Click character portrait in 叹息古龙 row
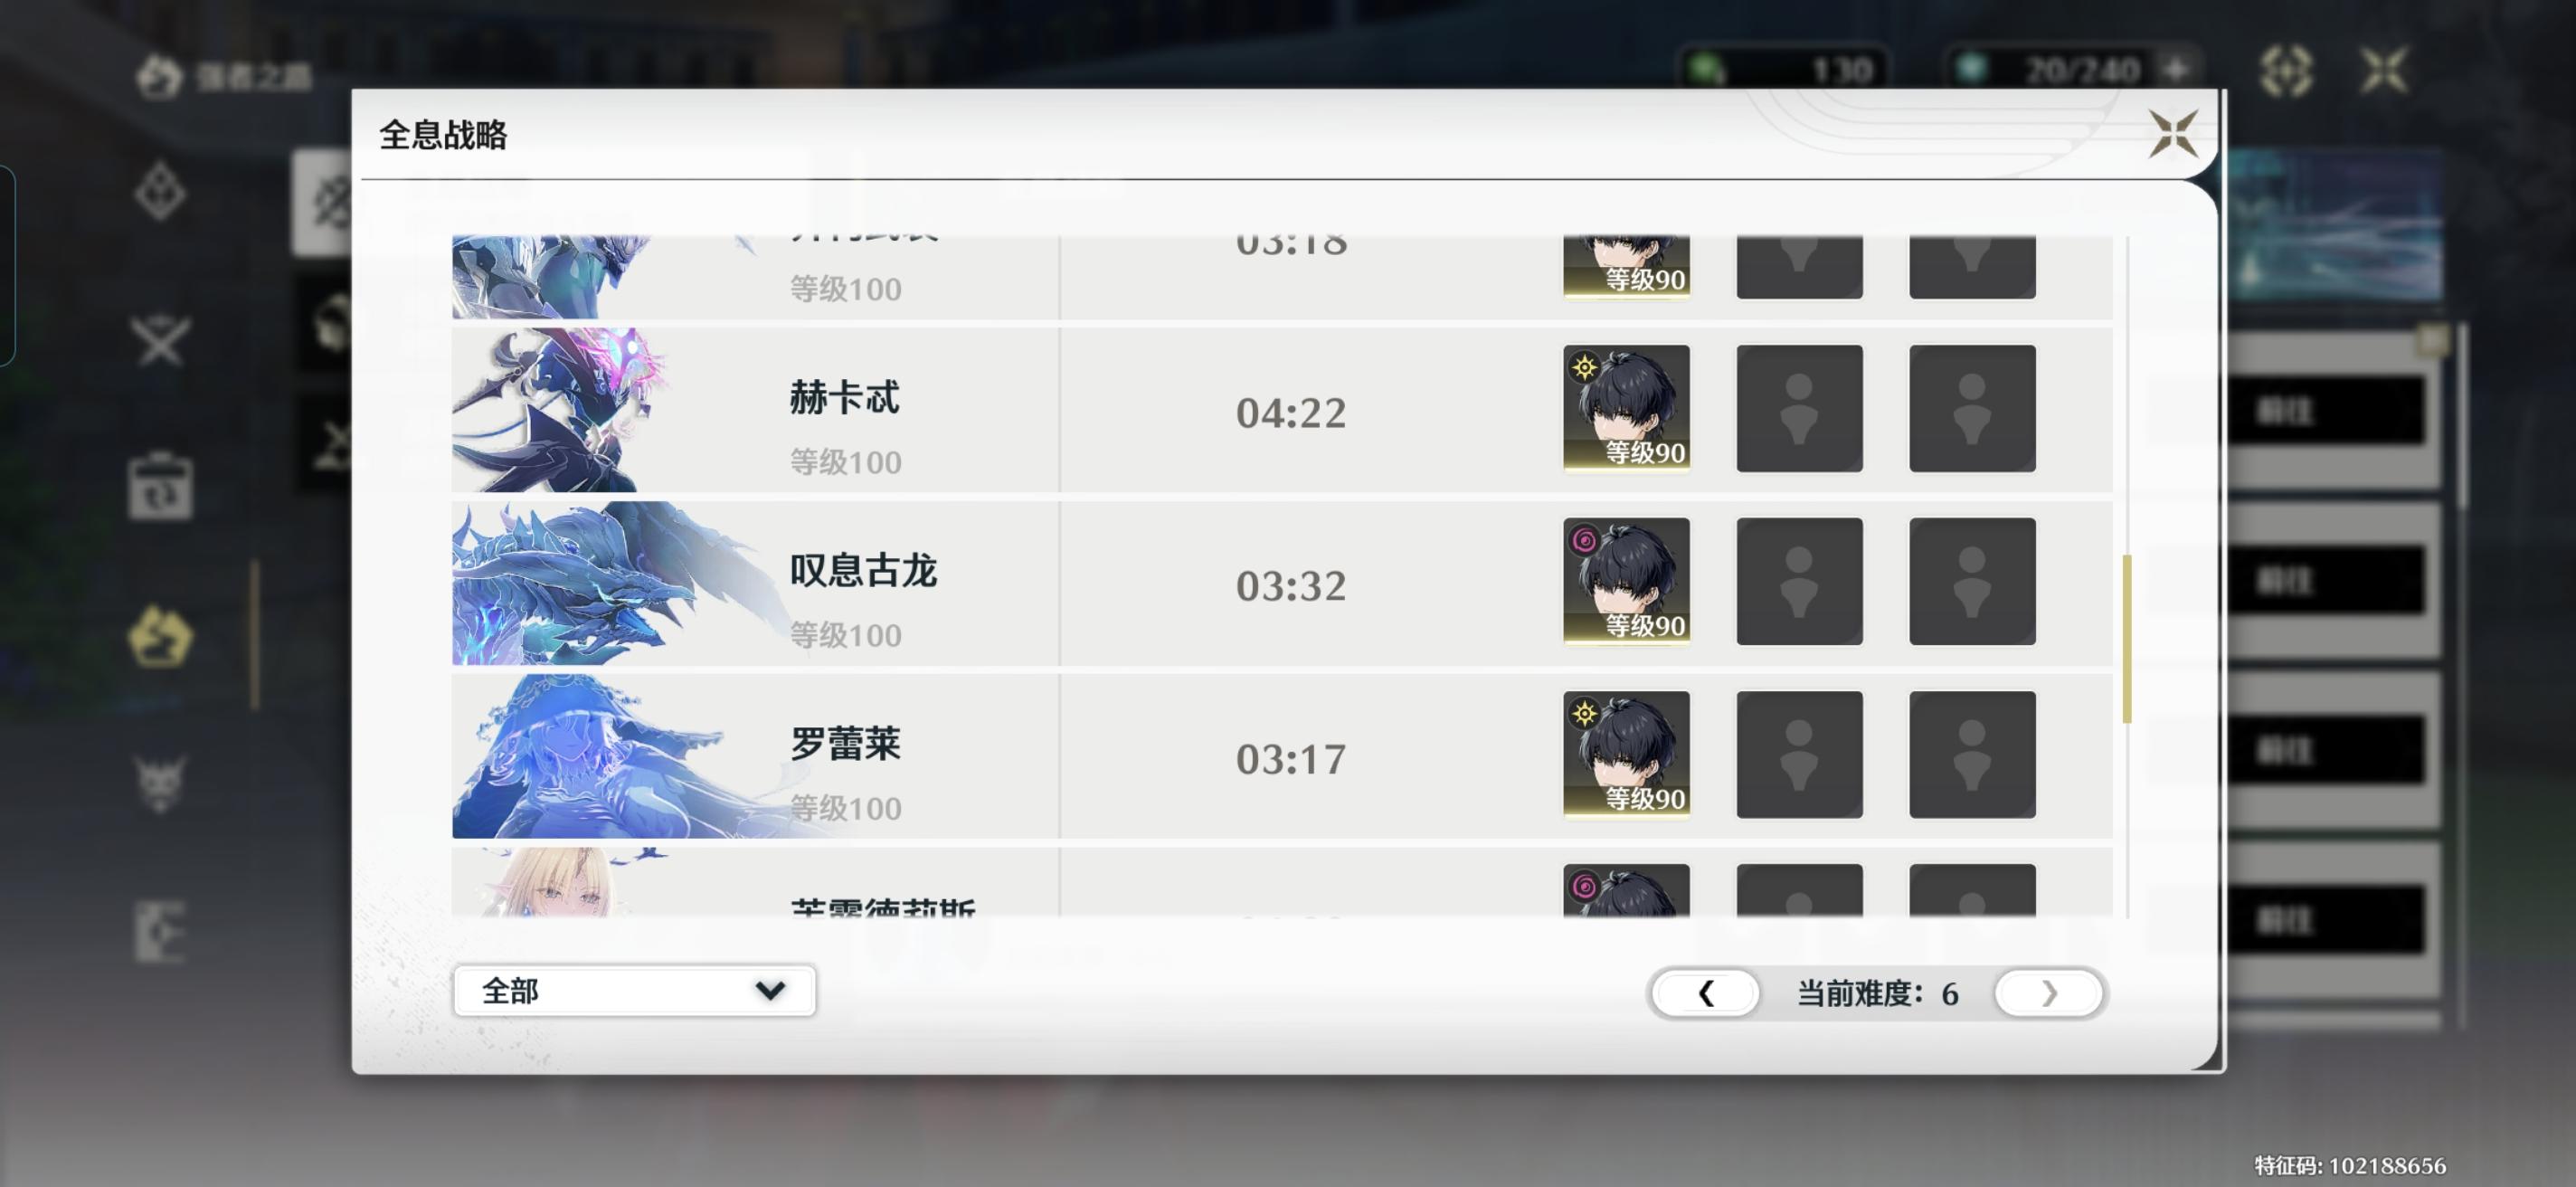 (x=1626, y=581)
